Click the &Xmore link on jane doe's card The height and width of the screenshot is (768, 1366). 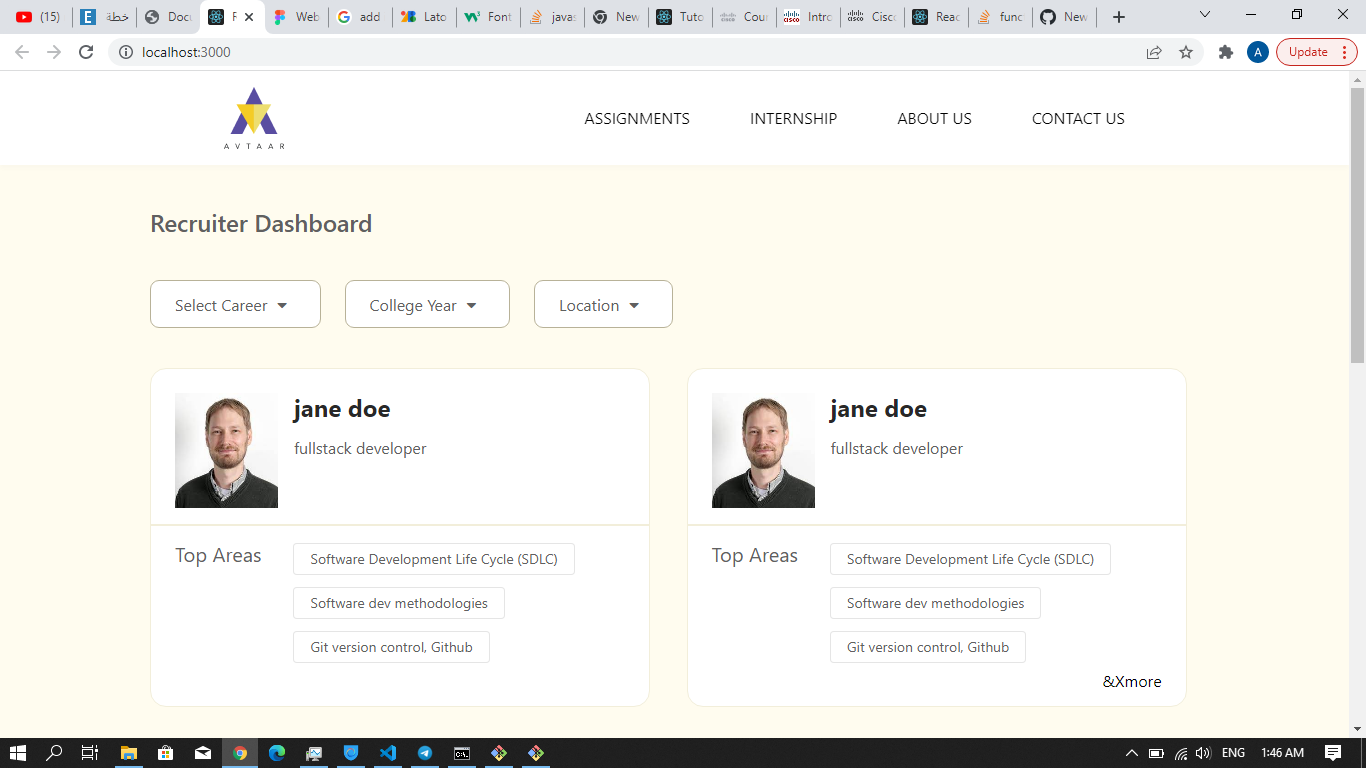[1132, 681]
